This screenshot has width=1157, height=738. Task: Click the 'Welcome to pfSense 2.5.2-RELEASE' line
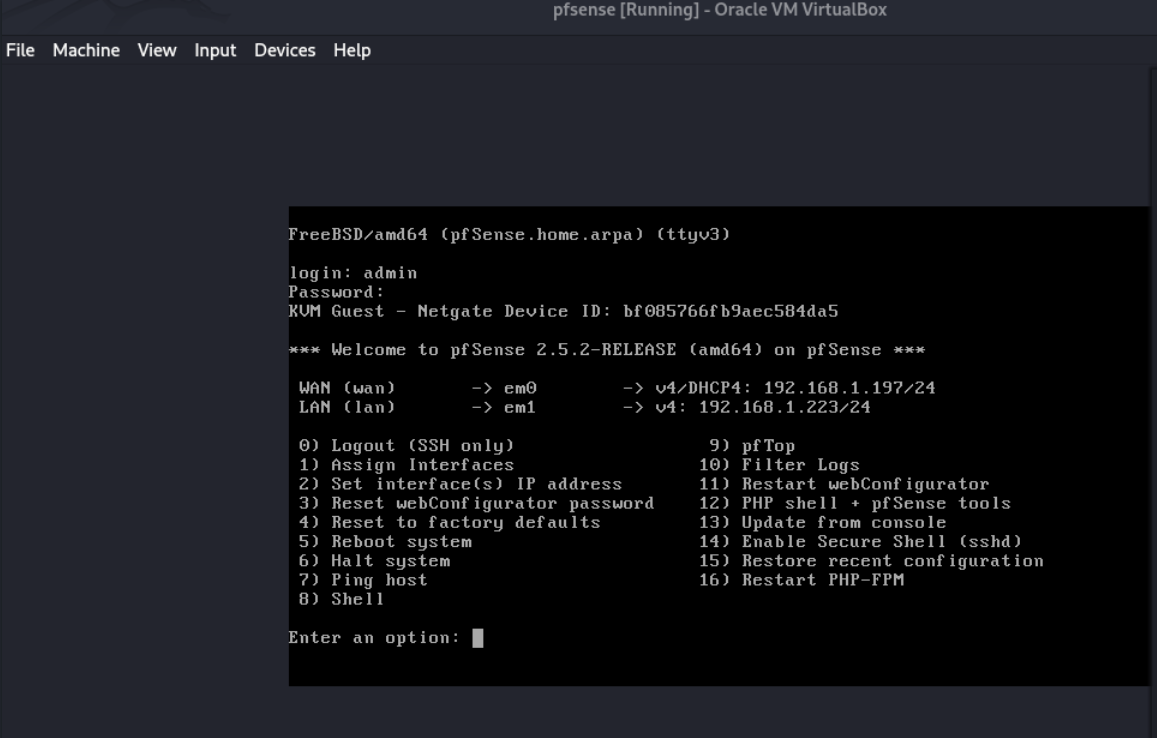point(607,350)
